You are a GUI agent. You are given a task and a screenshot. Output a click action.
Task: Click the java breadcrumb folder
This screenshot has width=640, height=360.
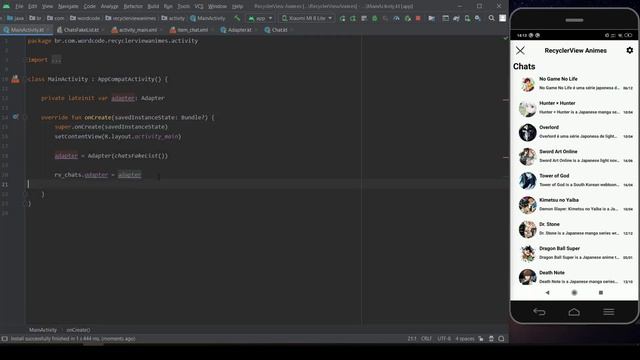16,18
